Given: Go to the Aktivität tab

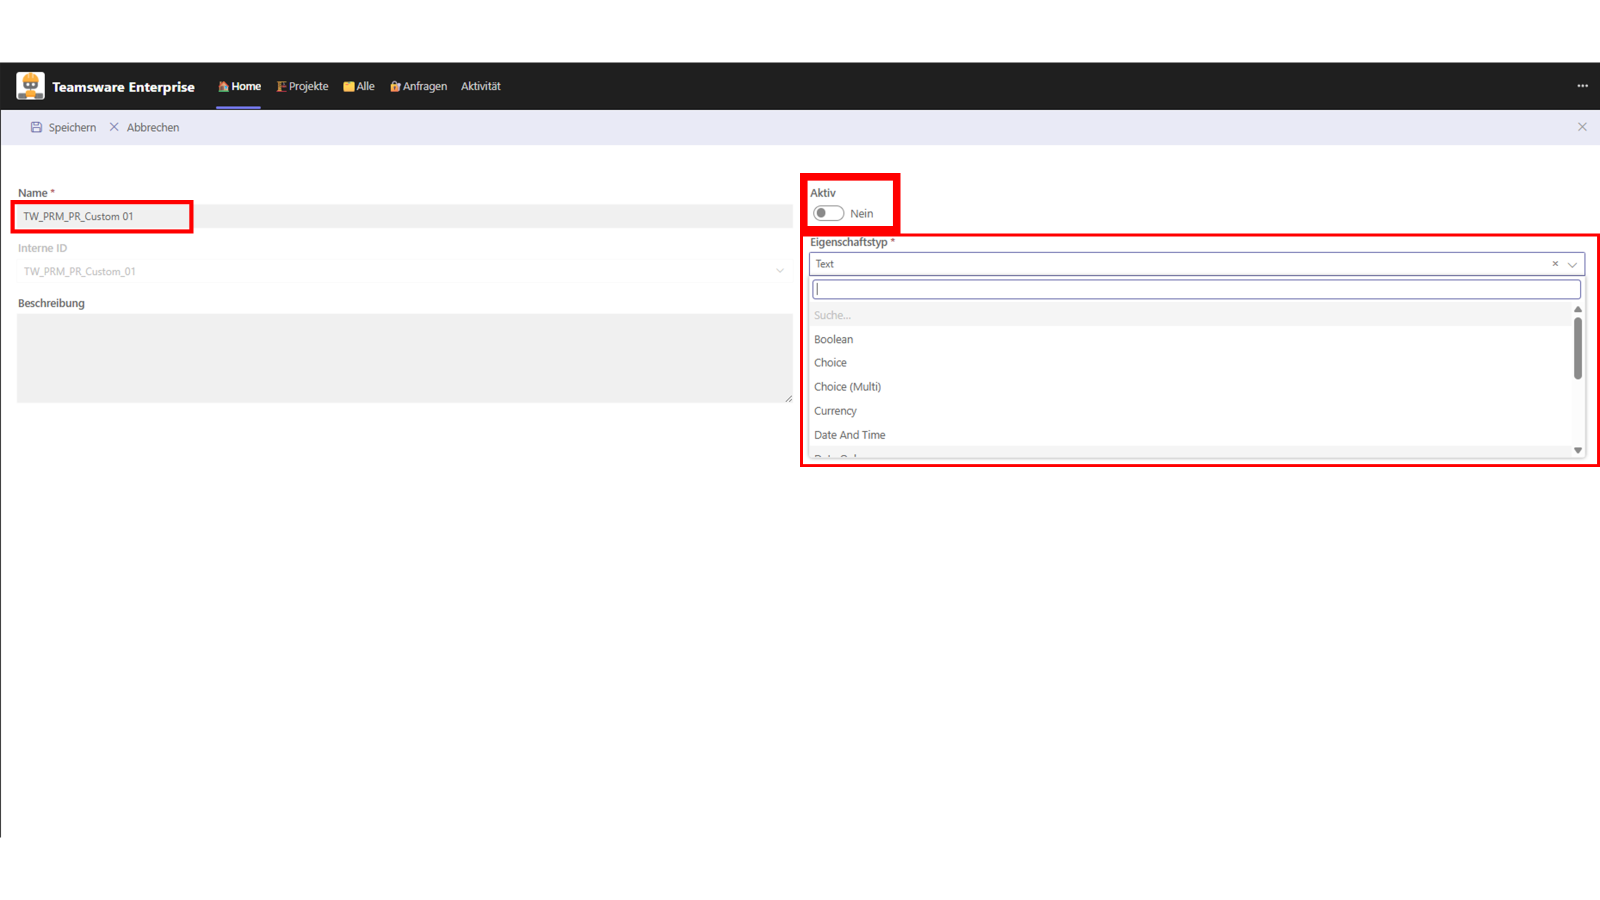Looking at the screenshot, I should pyautogui.click(x=480, y=86).
